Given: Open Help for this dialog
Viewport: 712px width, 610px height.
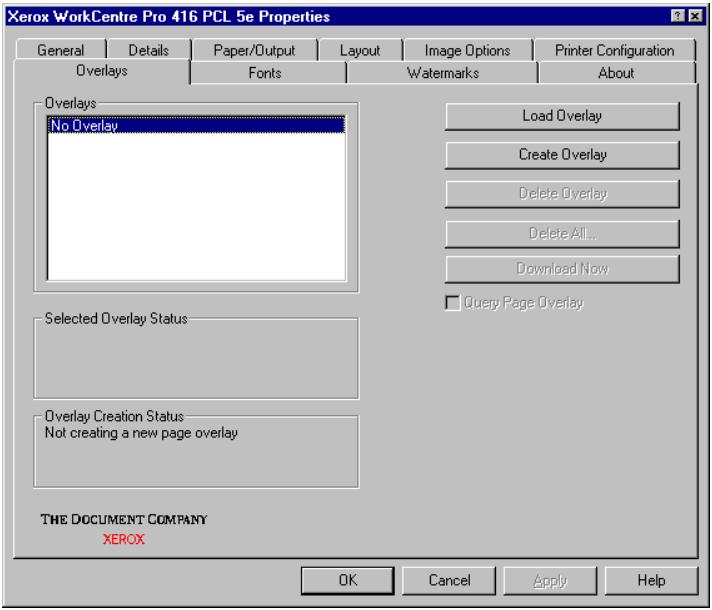Looking at the screenshot, I should [x=652, y=580].
